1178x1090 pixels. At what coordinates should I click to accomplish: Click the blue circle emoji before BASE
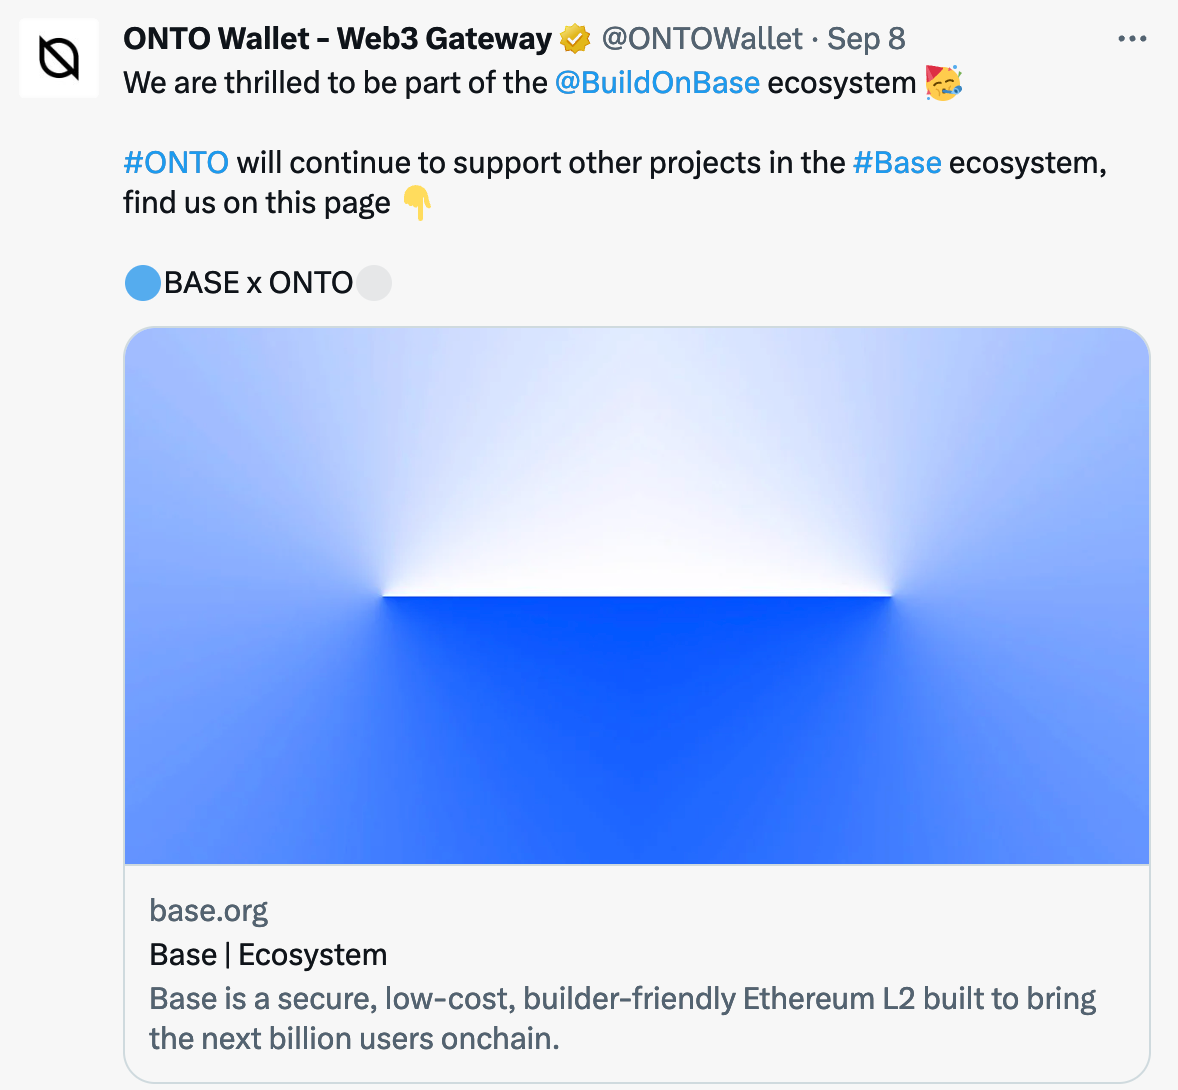(x=142, y=283)
